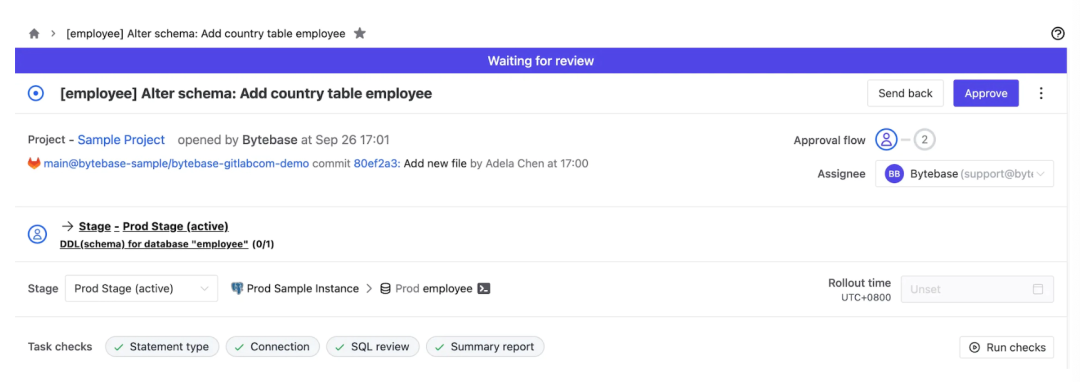Click Prod Sample Instance link

(303, 288)
